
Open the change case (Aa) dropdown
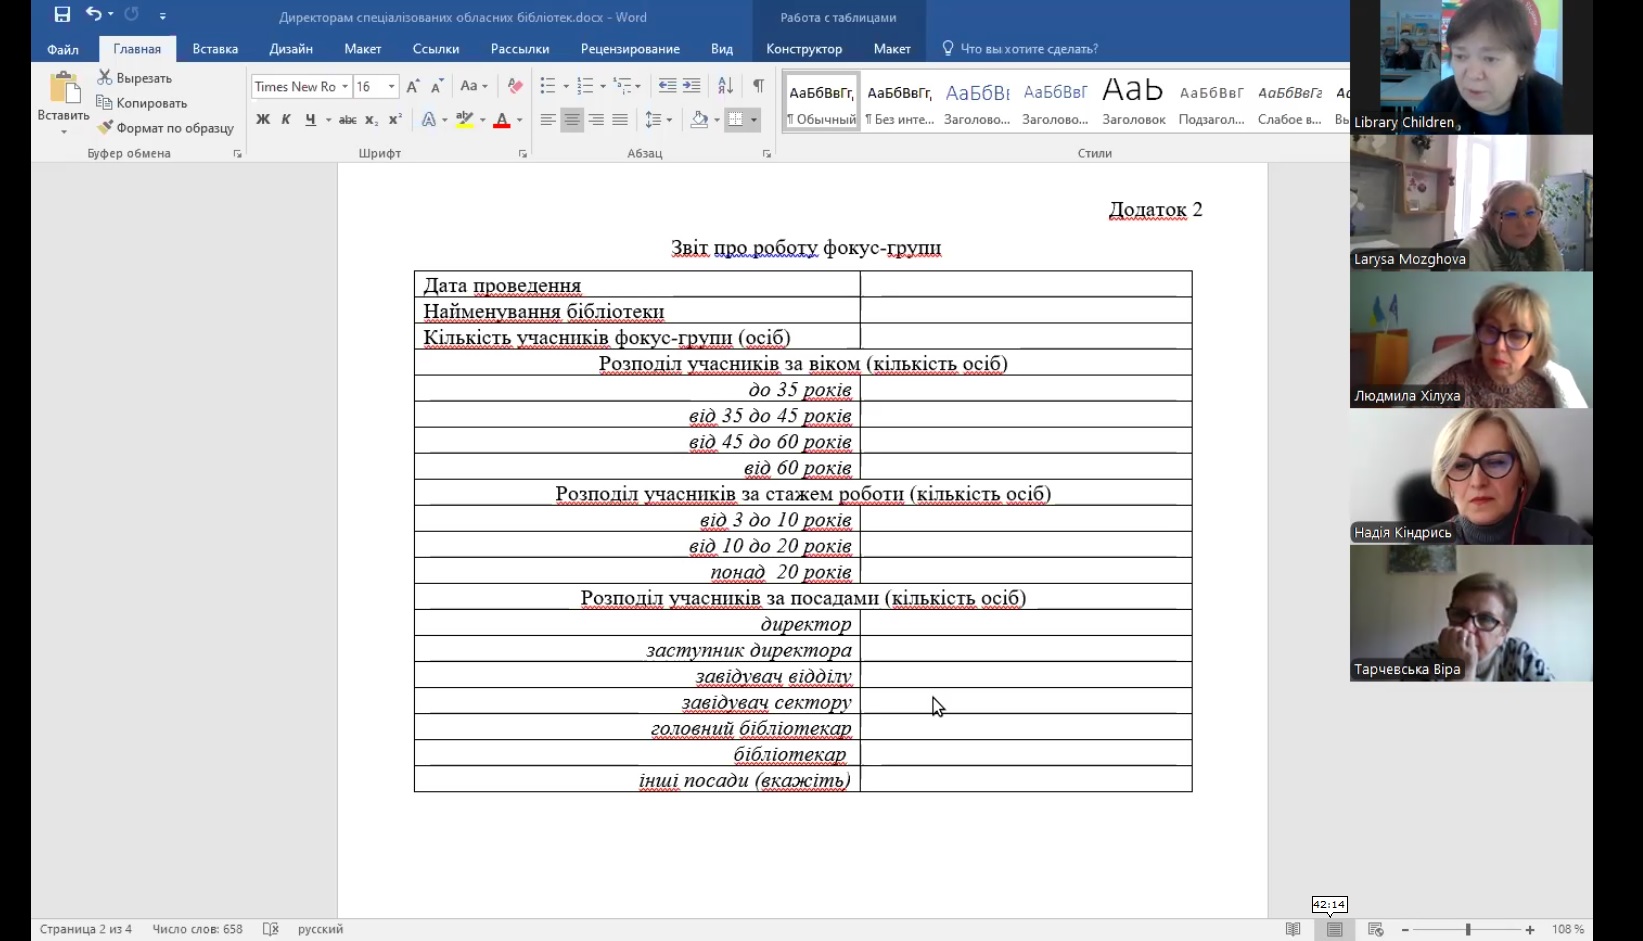tap(473, 86)
